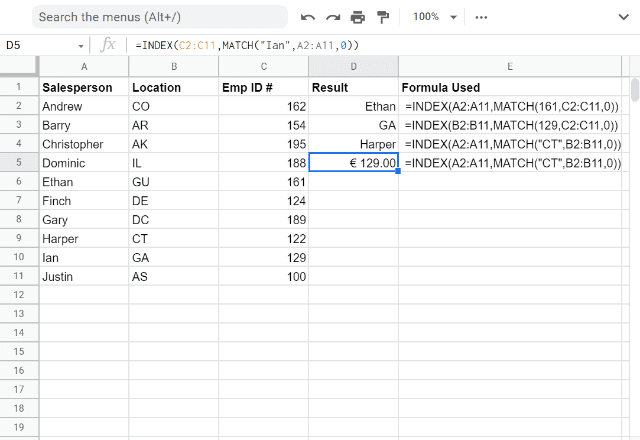
Task: Select the row 5 header
Action: tap(19, 162)
